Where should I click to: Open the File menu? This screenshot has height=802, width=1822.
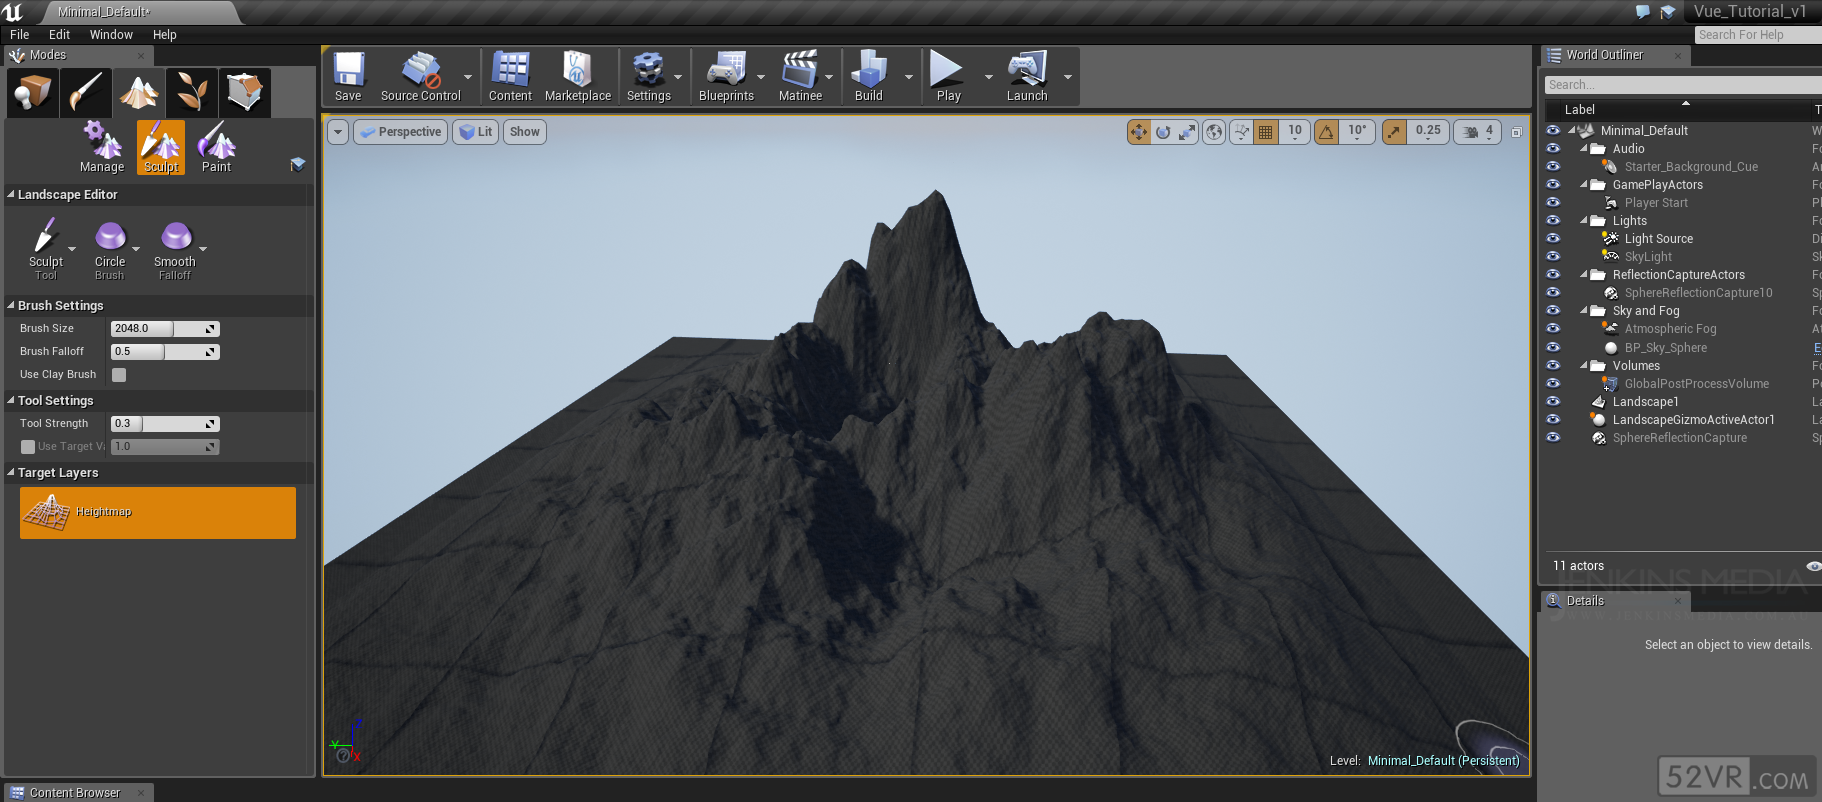pos(20,34)
